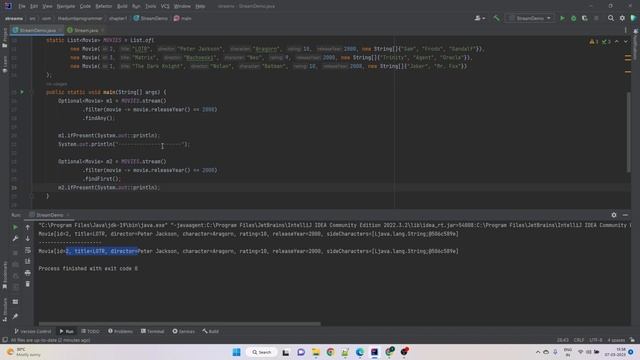Open the Terminal tool window
Image resolution: width=640 pixels, height=360 pixels.
[x=152, y=331]
